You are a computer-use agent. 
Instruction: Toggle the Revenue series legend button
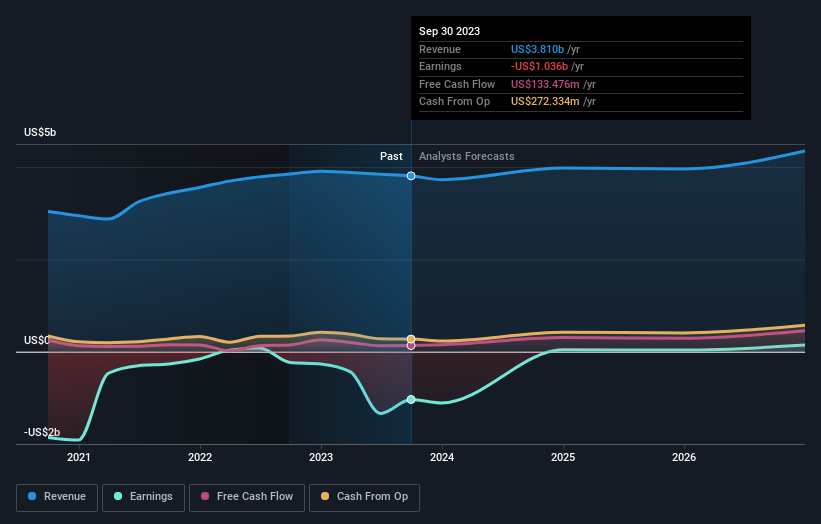[x=57, y=497]
